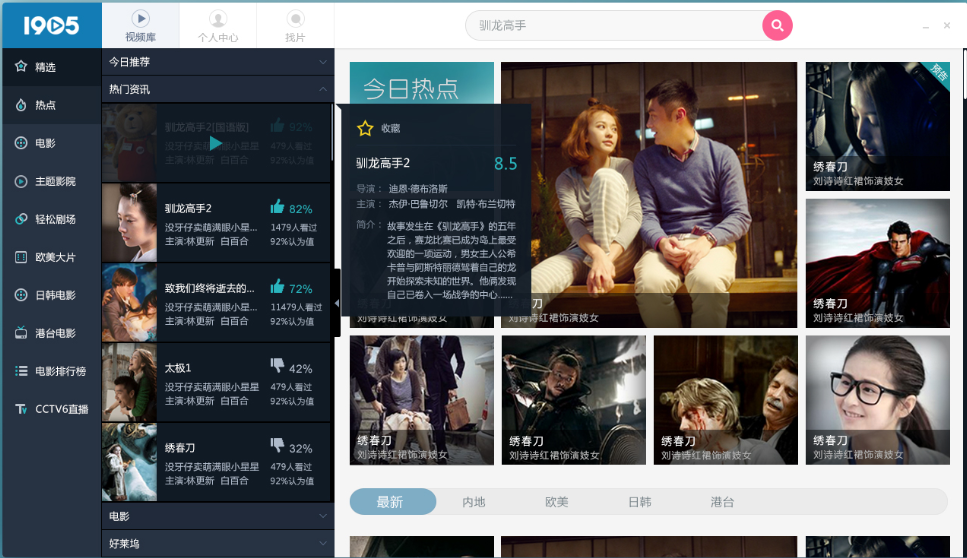Viewport: 967px width, 558px height.
Task: Select the 内地 filter tab
Action: click(474, 502)
